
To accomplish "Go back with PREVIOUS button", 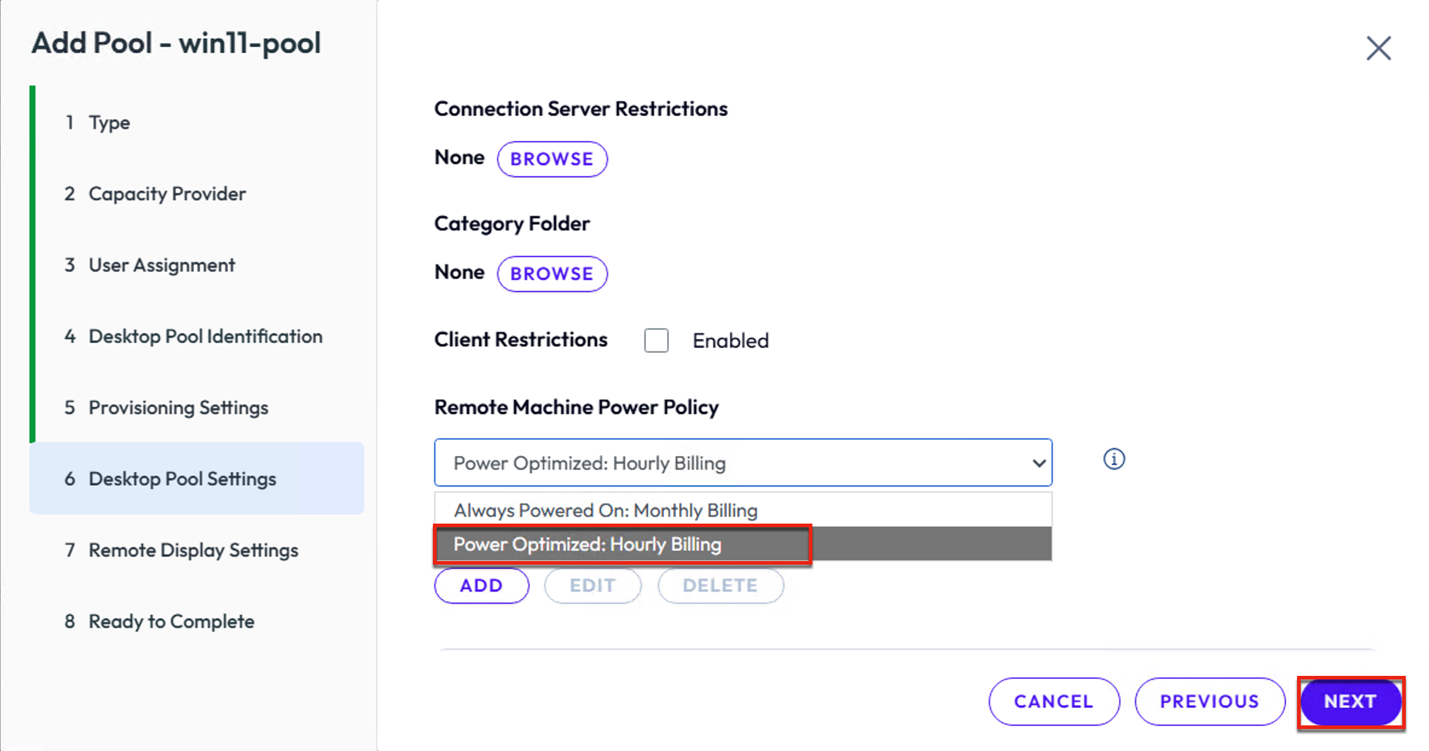I will (1209, 701).
